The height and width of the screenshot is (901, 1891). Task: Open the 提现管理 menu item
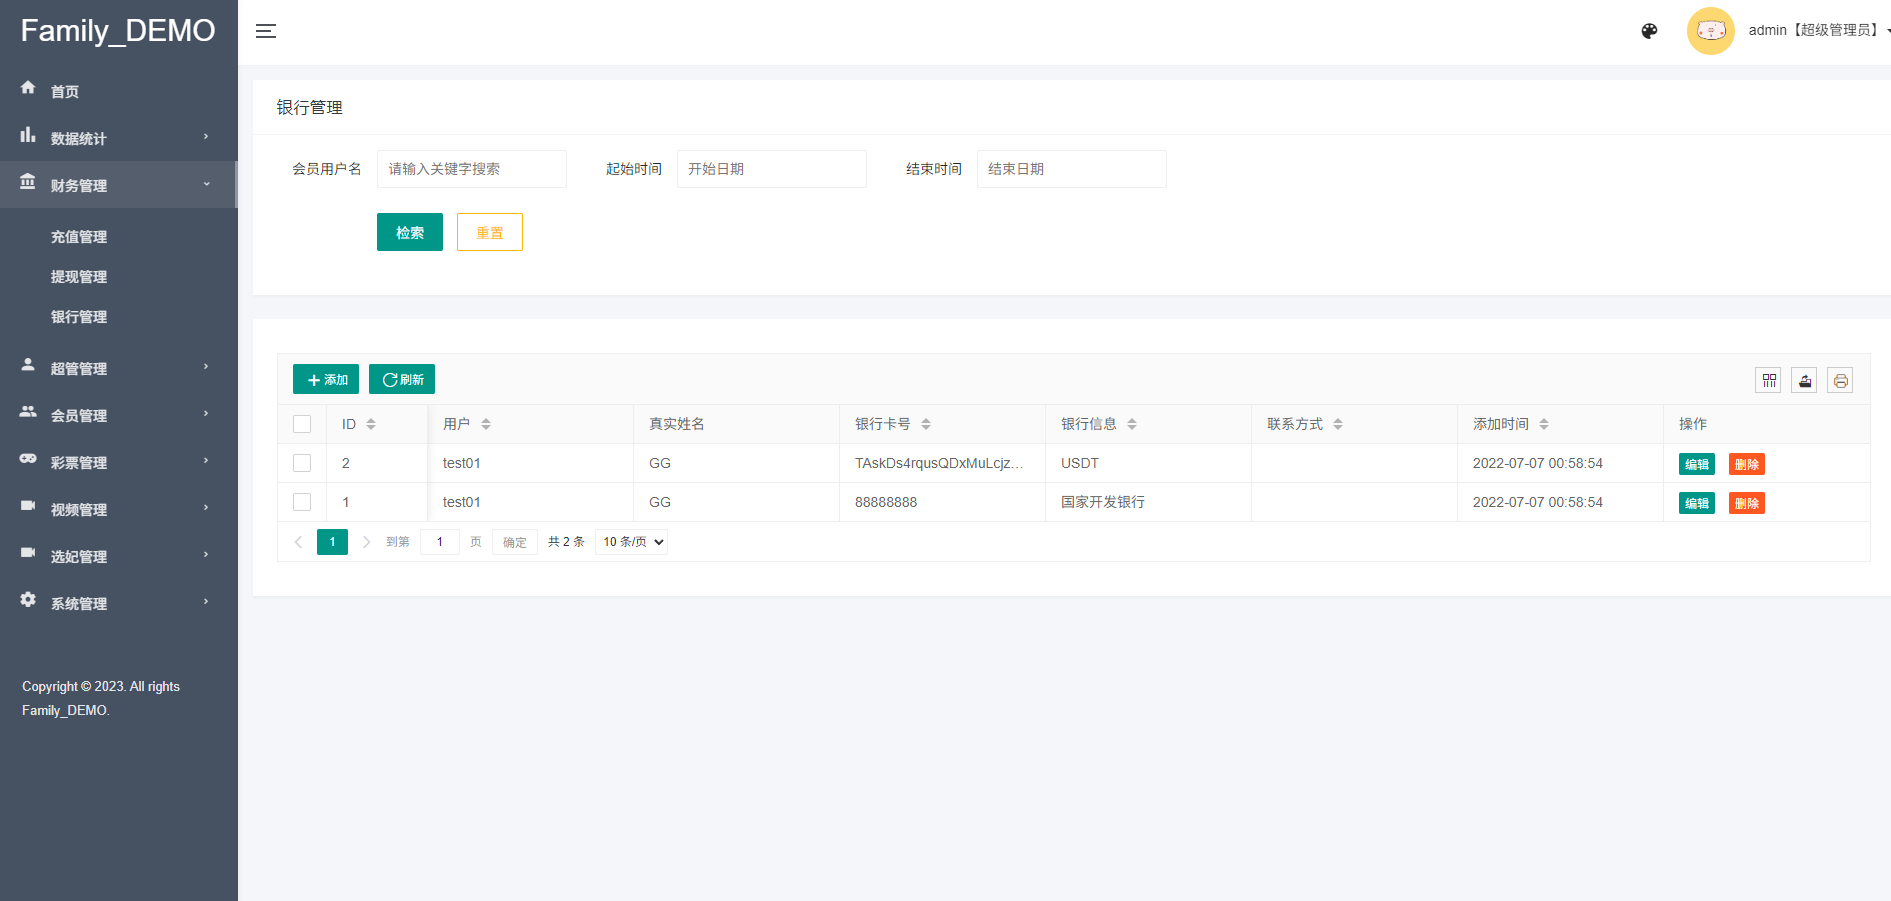[x=79, y=276]
